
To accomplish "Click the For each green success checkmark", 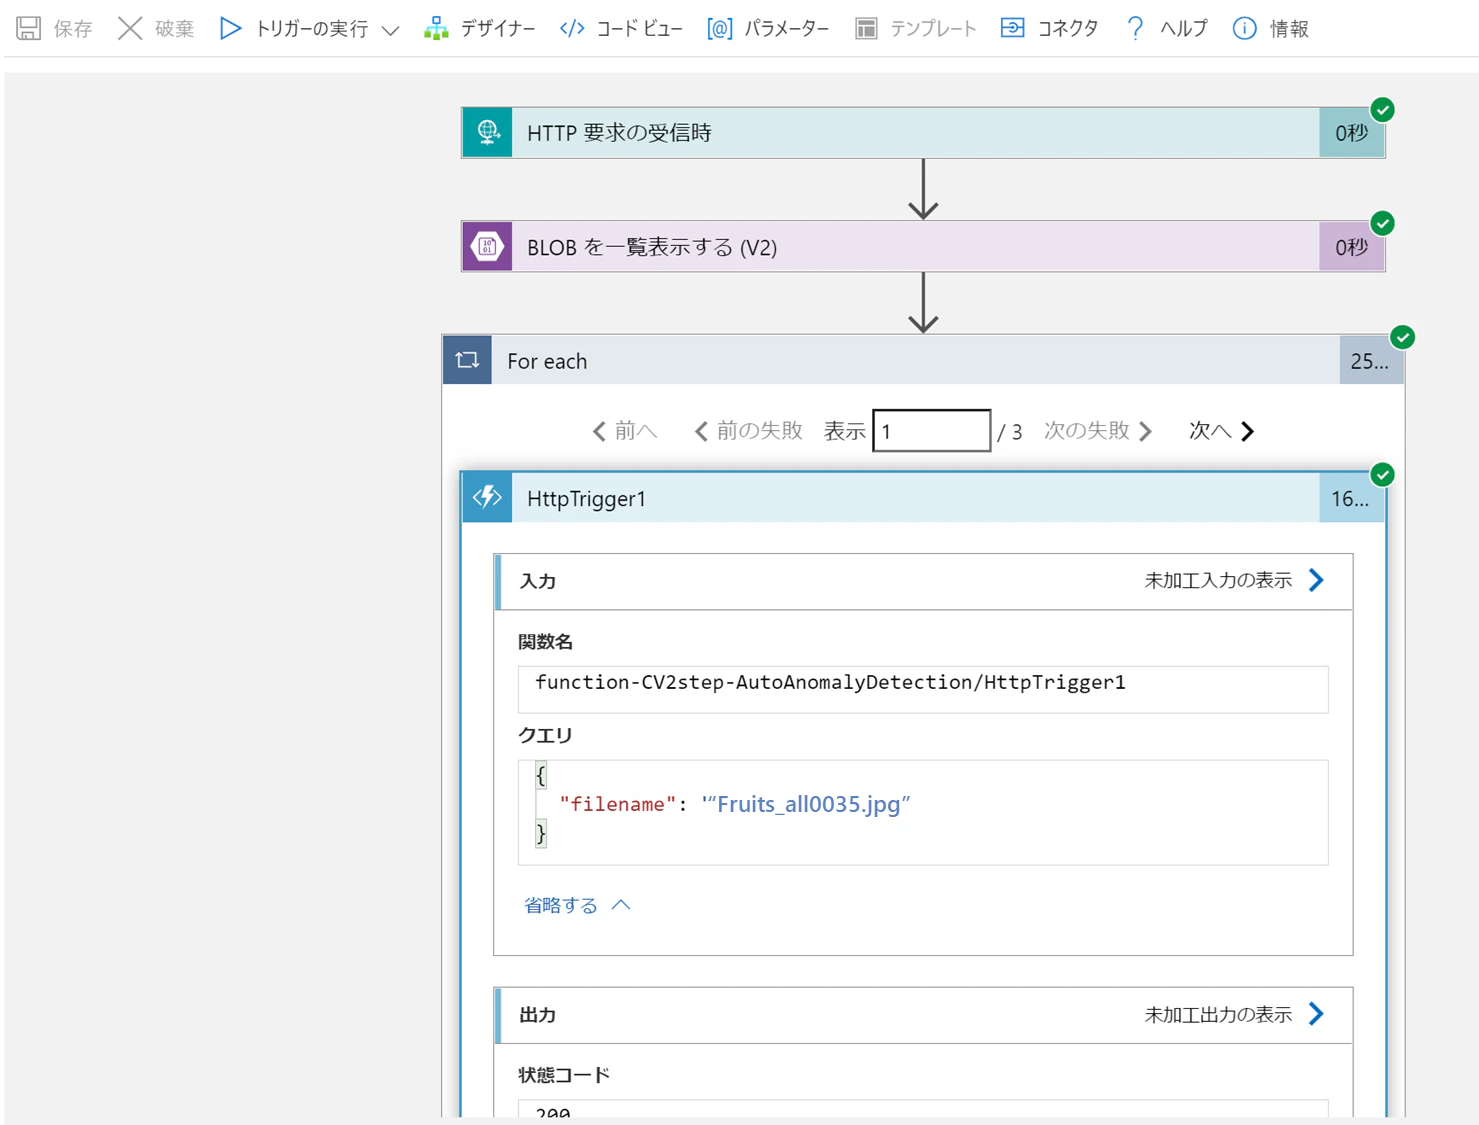I will pos(1403,337).
